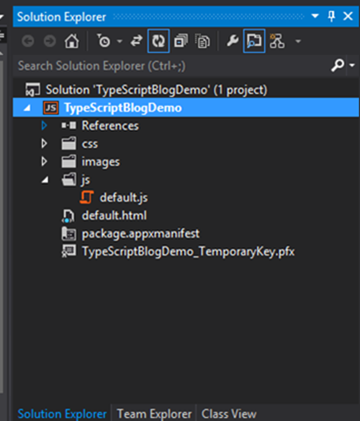The image size is (360, 421).
Task: Select package.appxmanifest file
Action: pyautogui.click(x=141, y=234)
